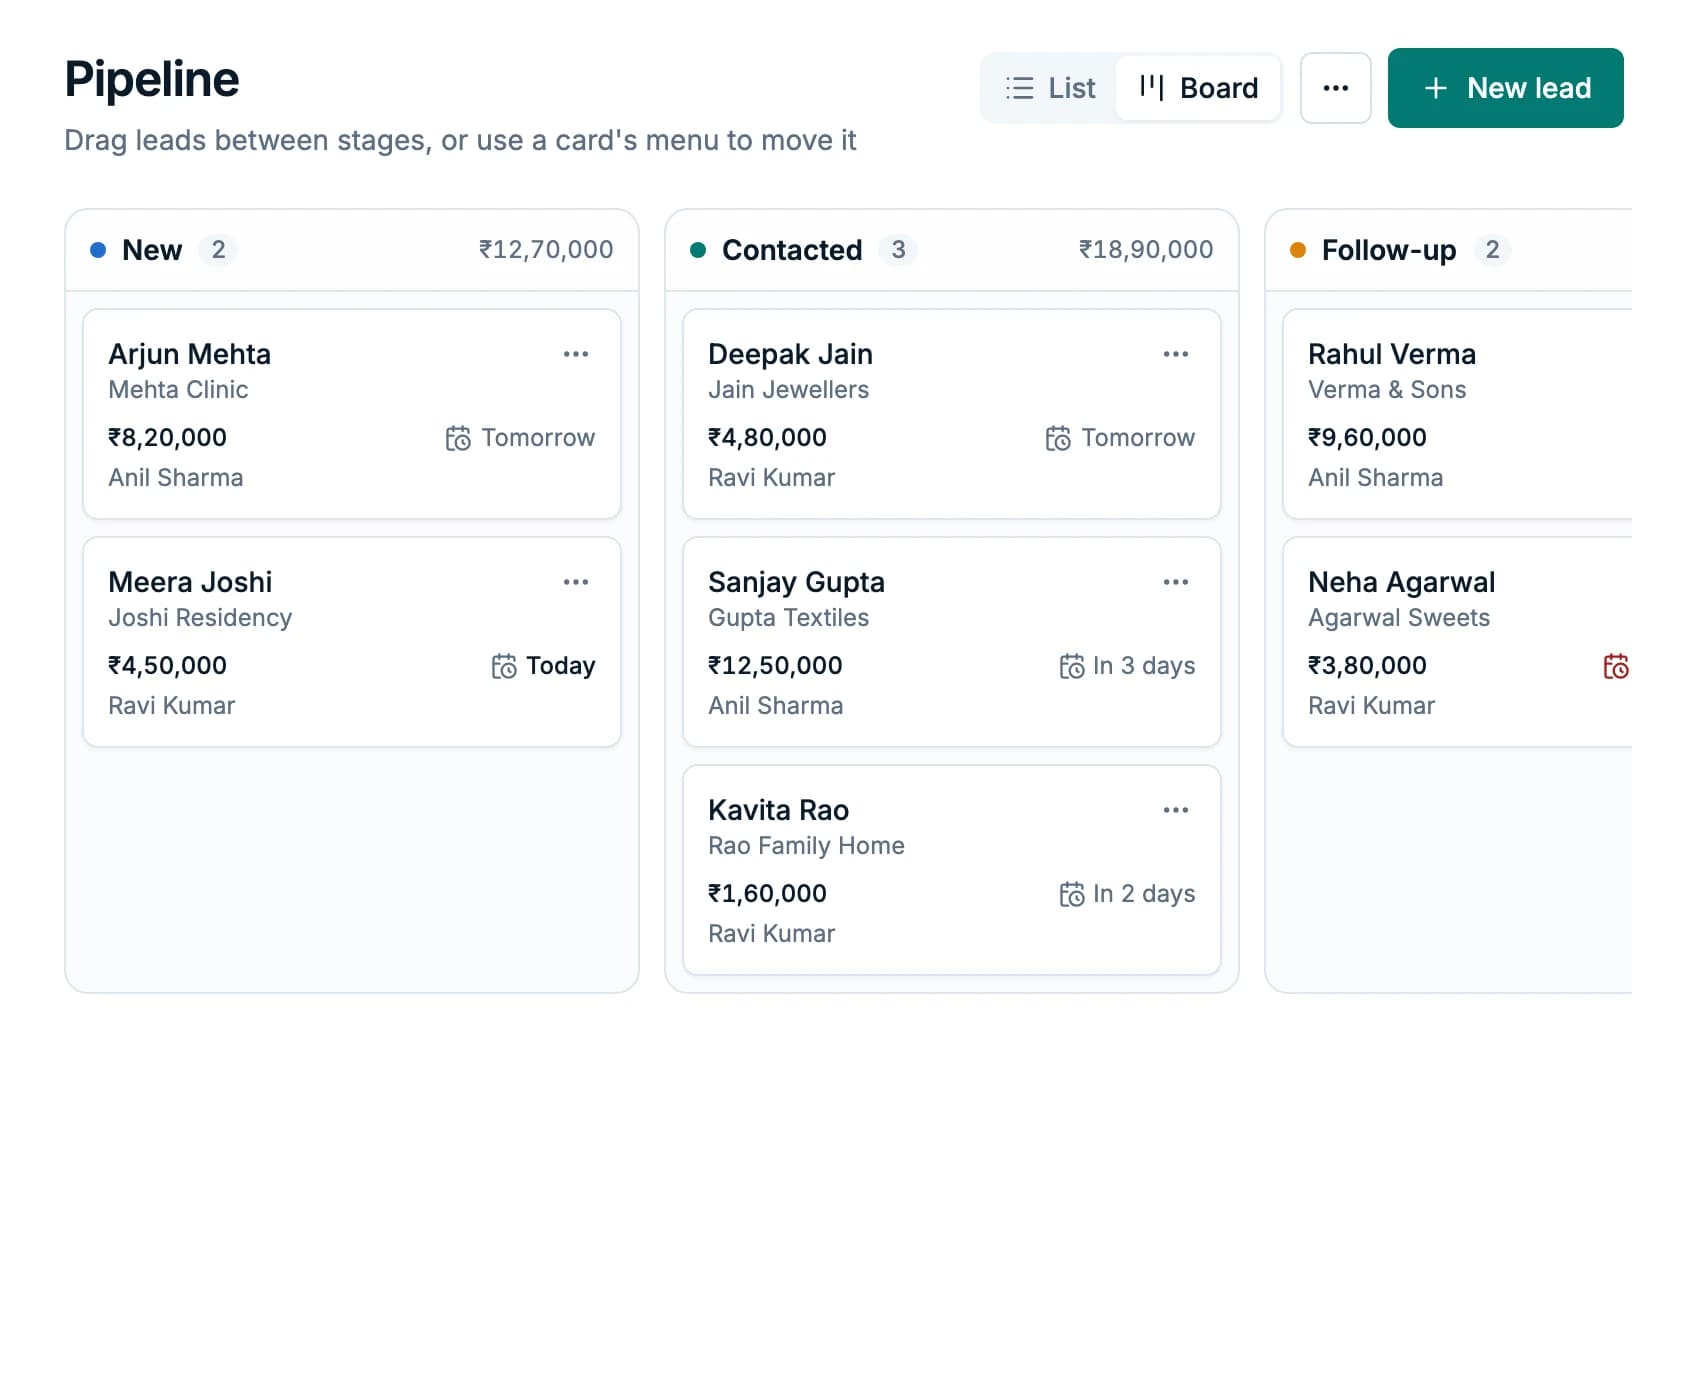Open Kavita Rao card's three-dot menu
This screenshot has width=1688, height=1392.
click(x=1175, y=810)
